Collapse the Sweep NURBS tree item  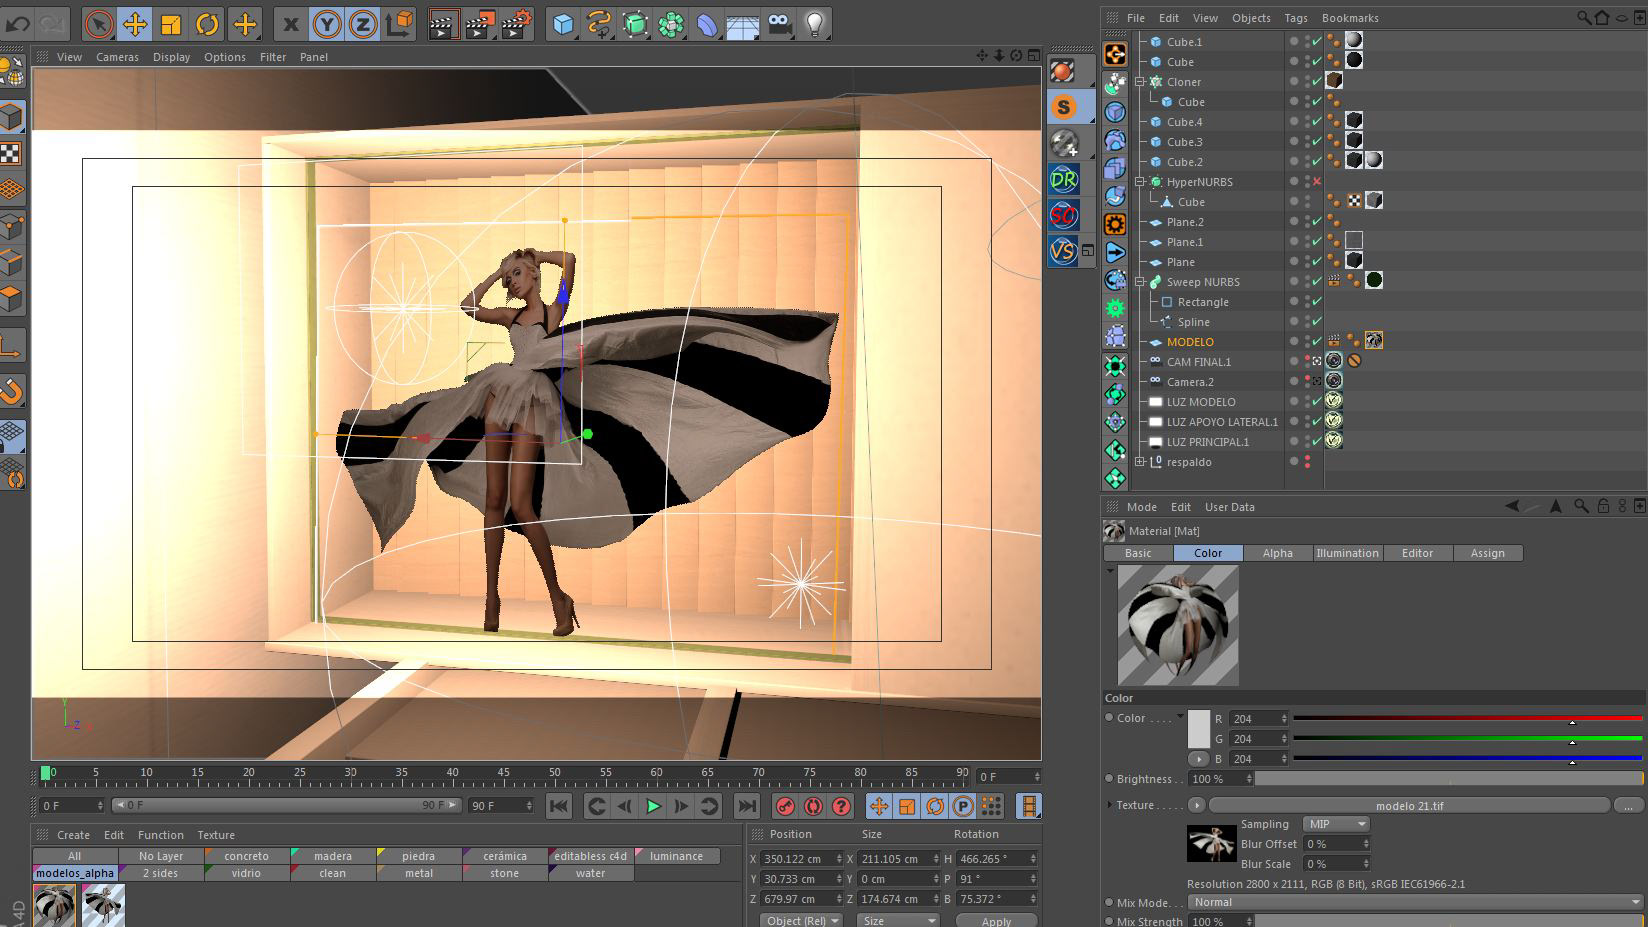pyautogui.click(x=1140, y=282)
